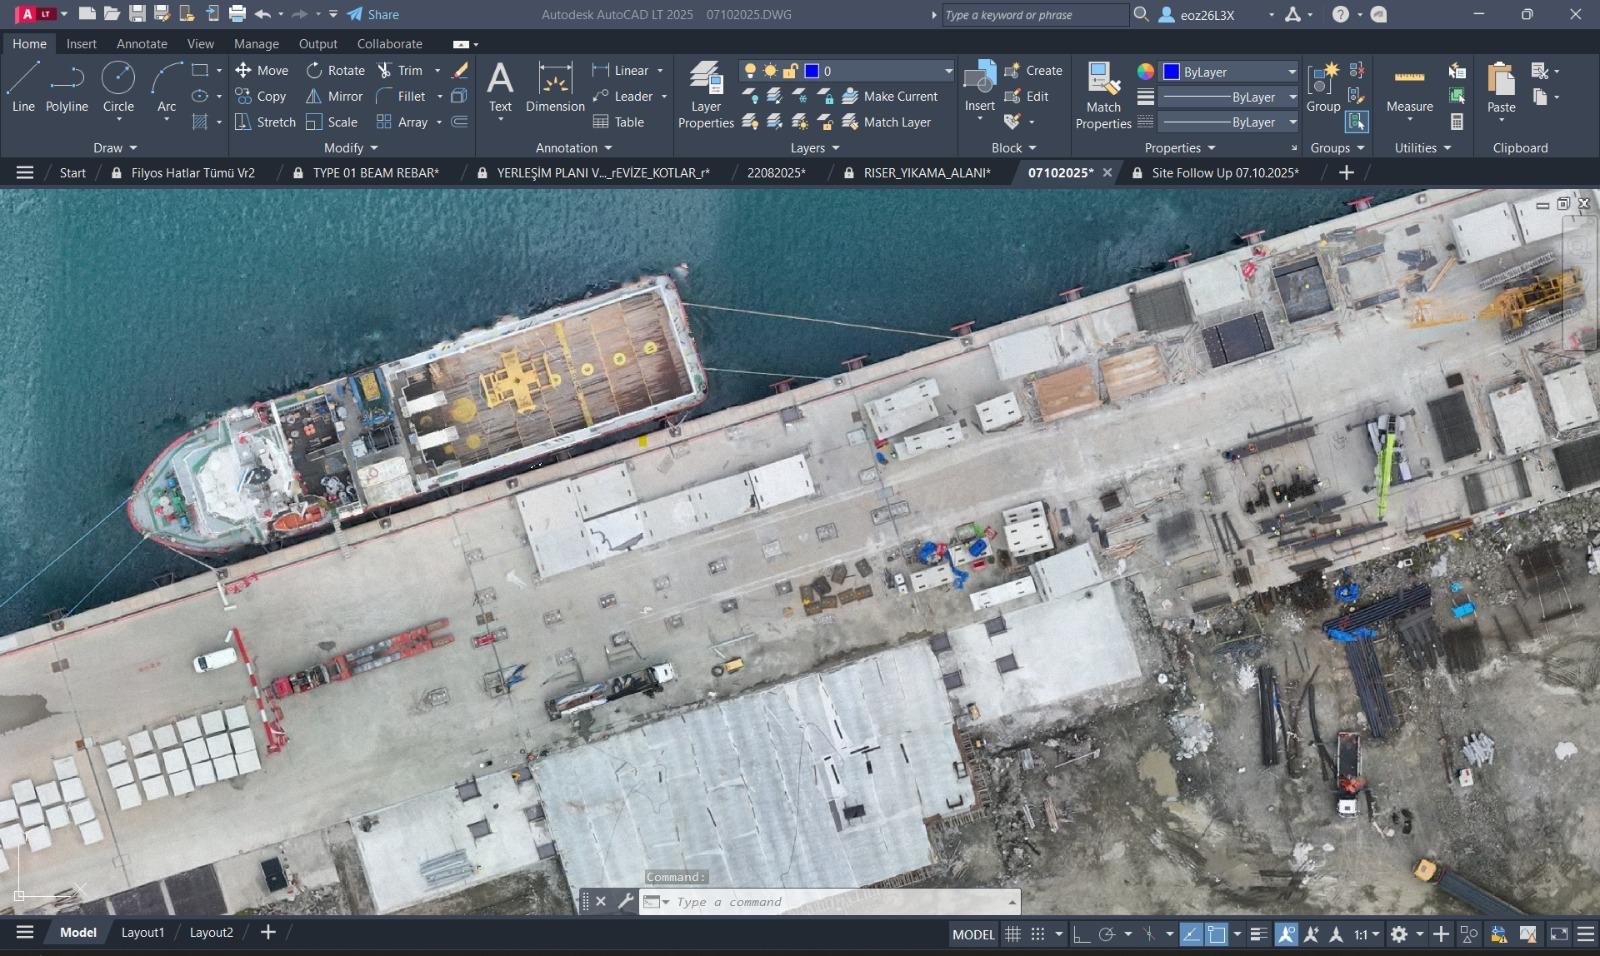The width and height of the screenshot is (1600, 956).
Task: Toggle ortho mode in status bar
Action: pos(1081,934)
